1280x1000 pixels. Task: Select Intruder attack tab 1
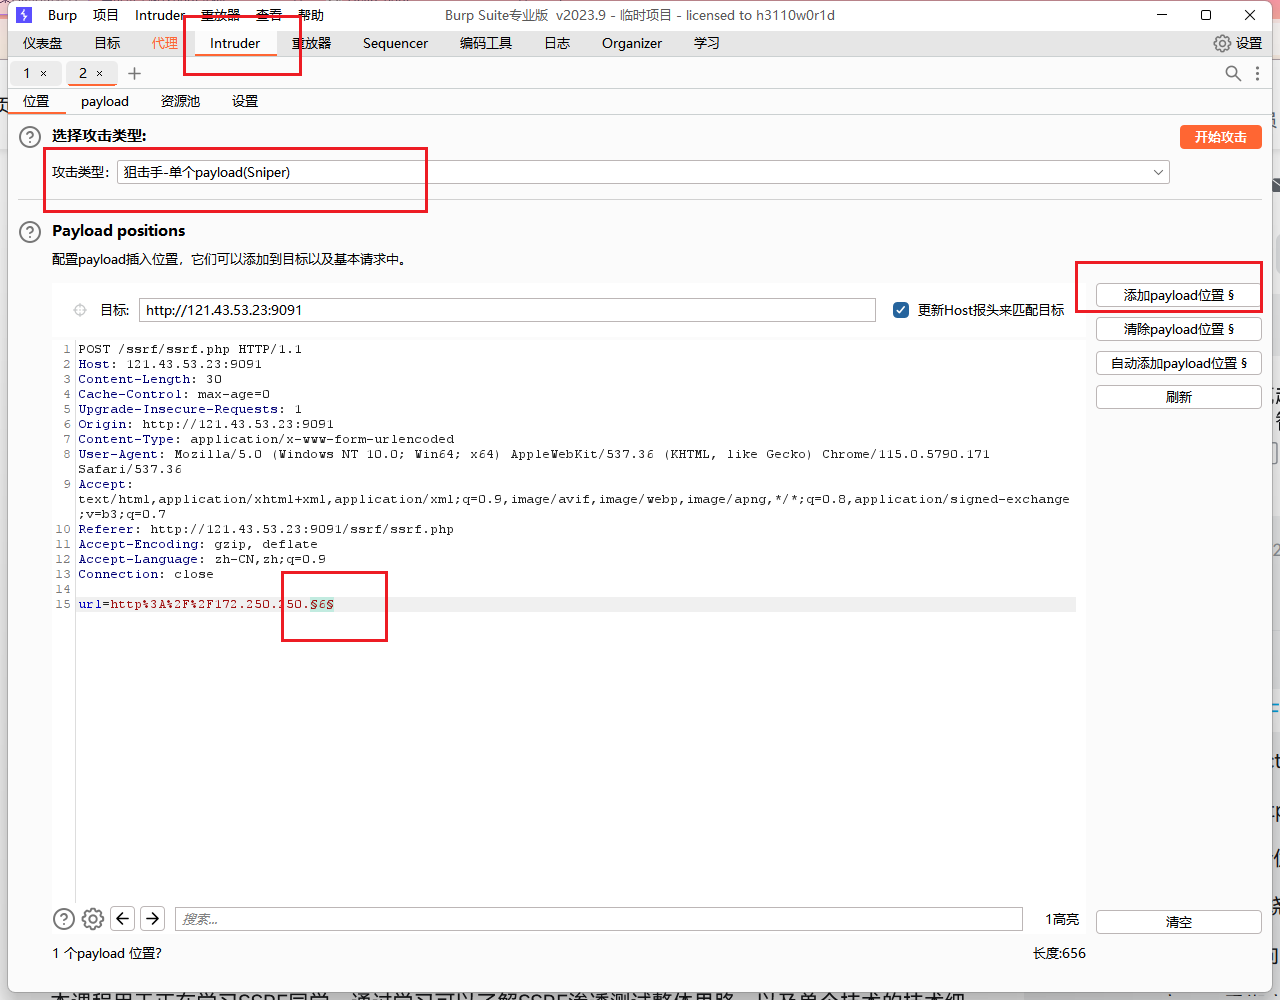[27, 73]
